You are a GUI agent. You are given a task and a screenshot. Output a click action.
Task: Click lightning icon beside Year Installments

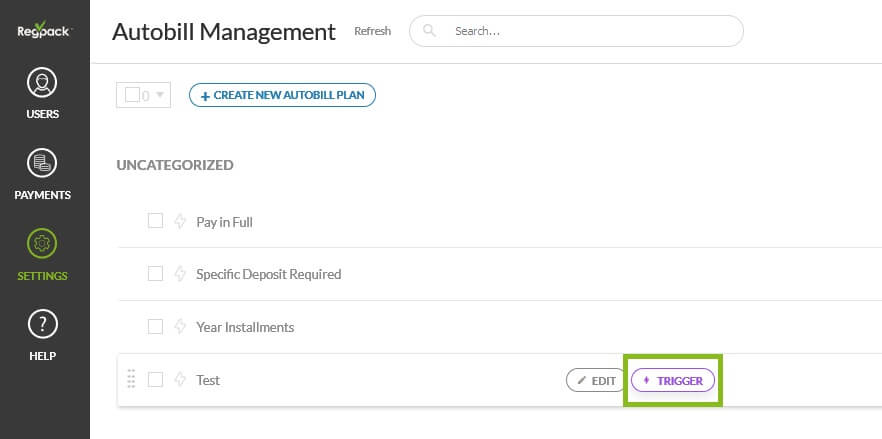click(180, 326)
